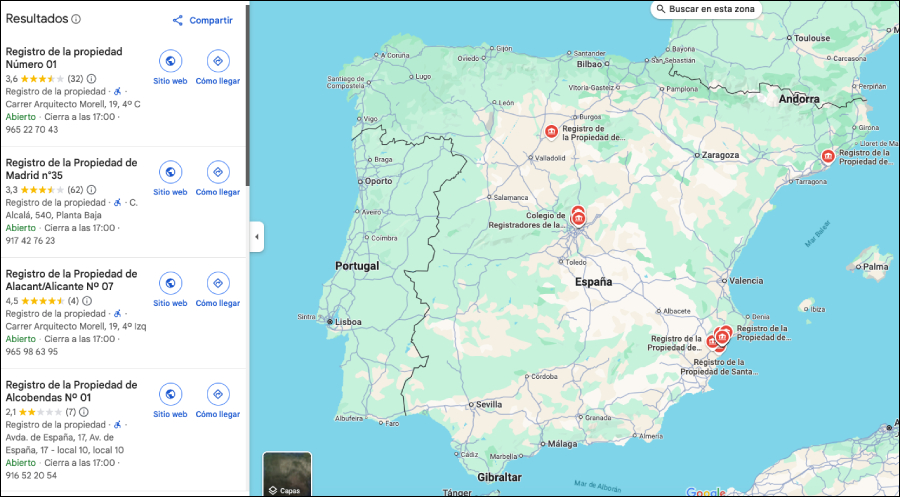Click the Bilbao city label

[589, 64]
